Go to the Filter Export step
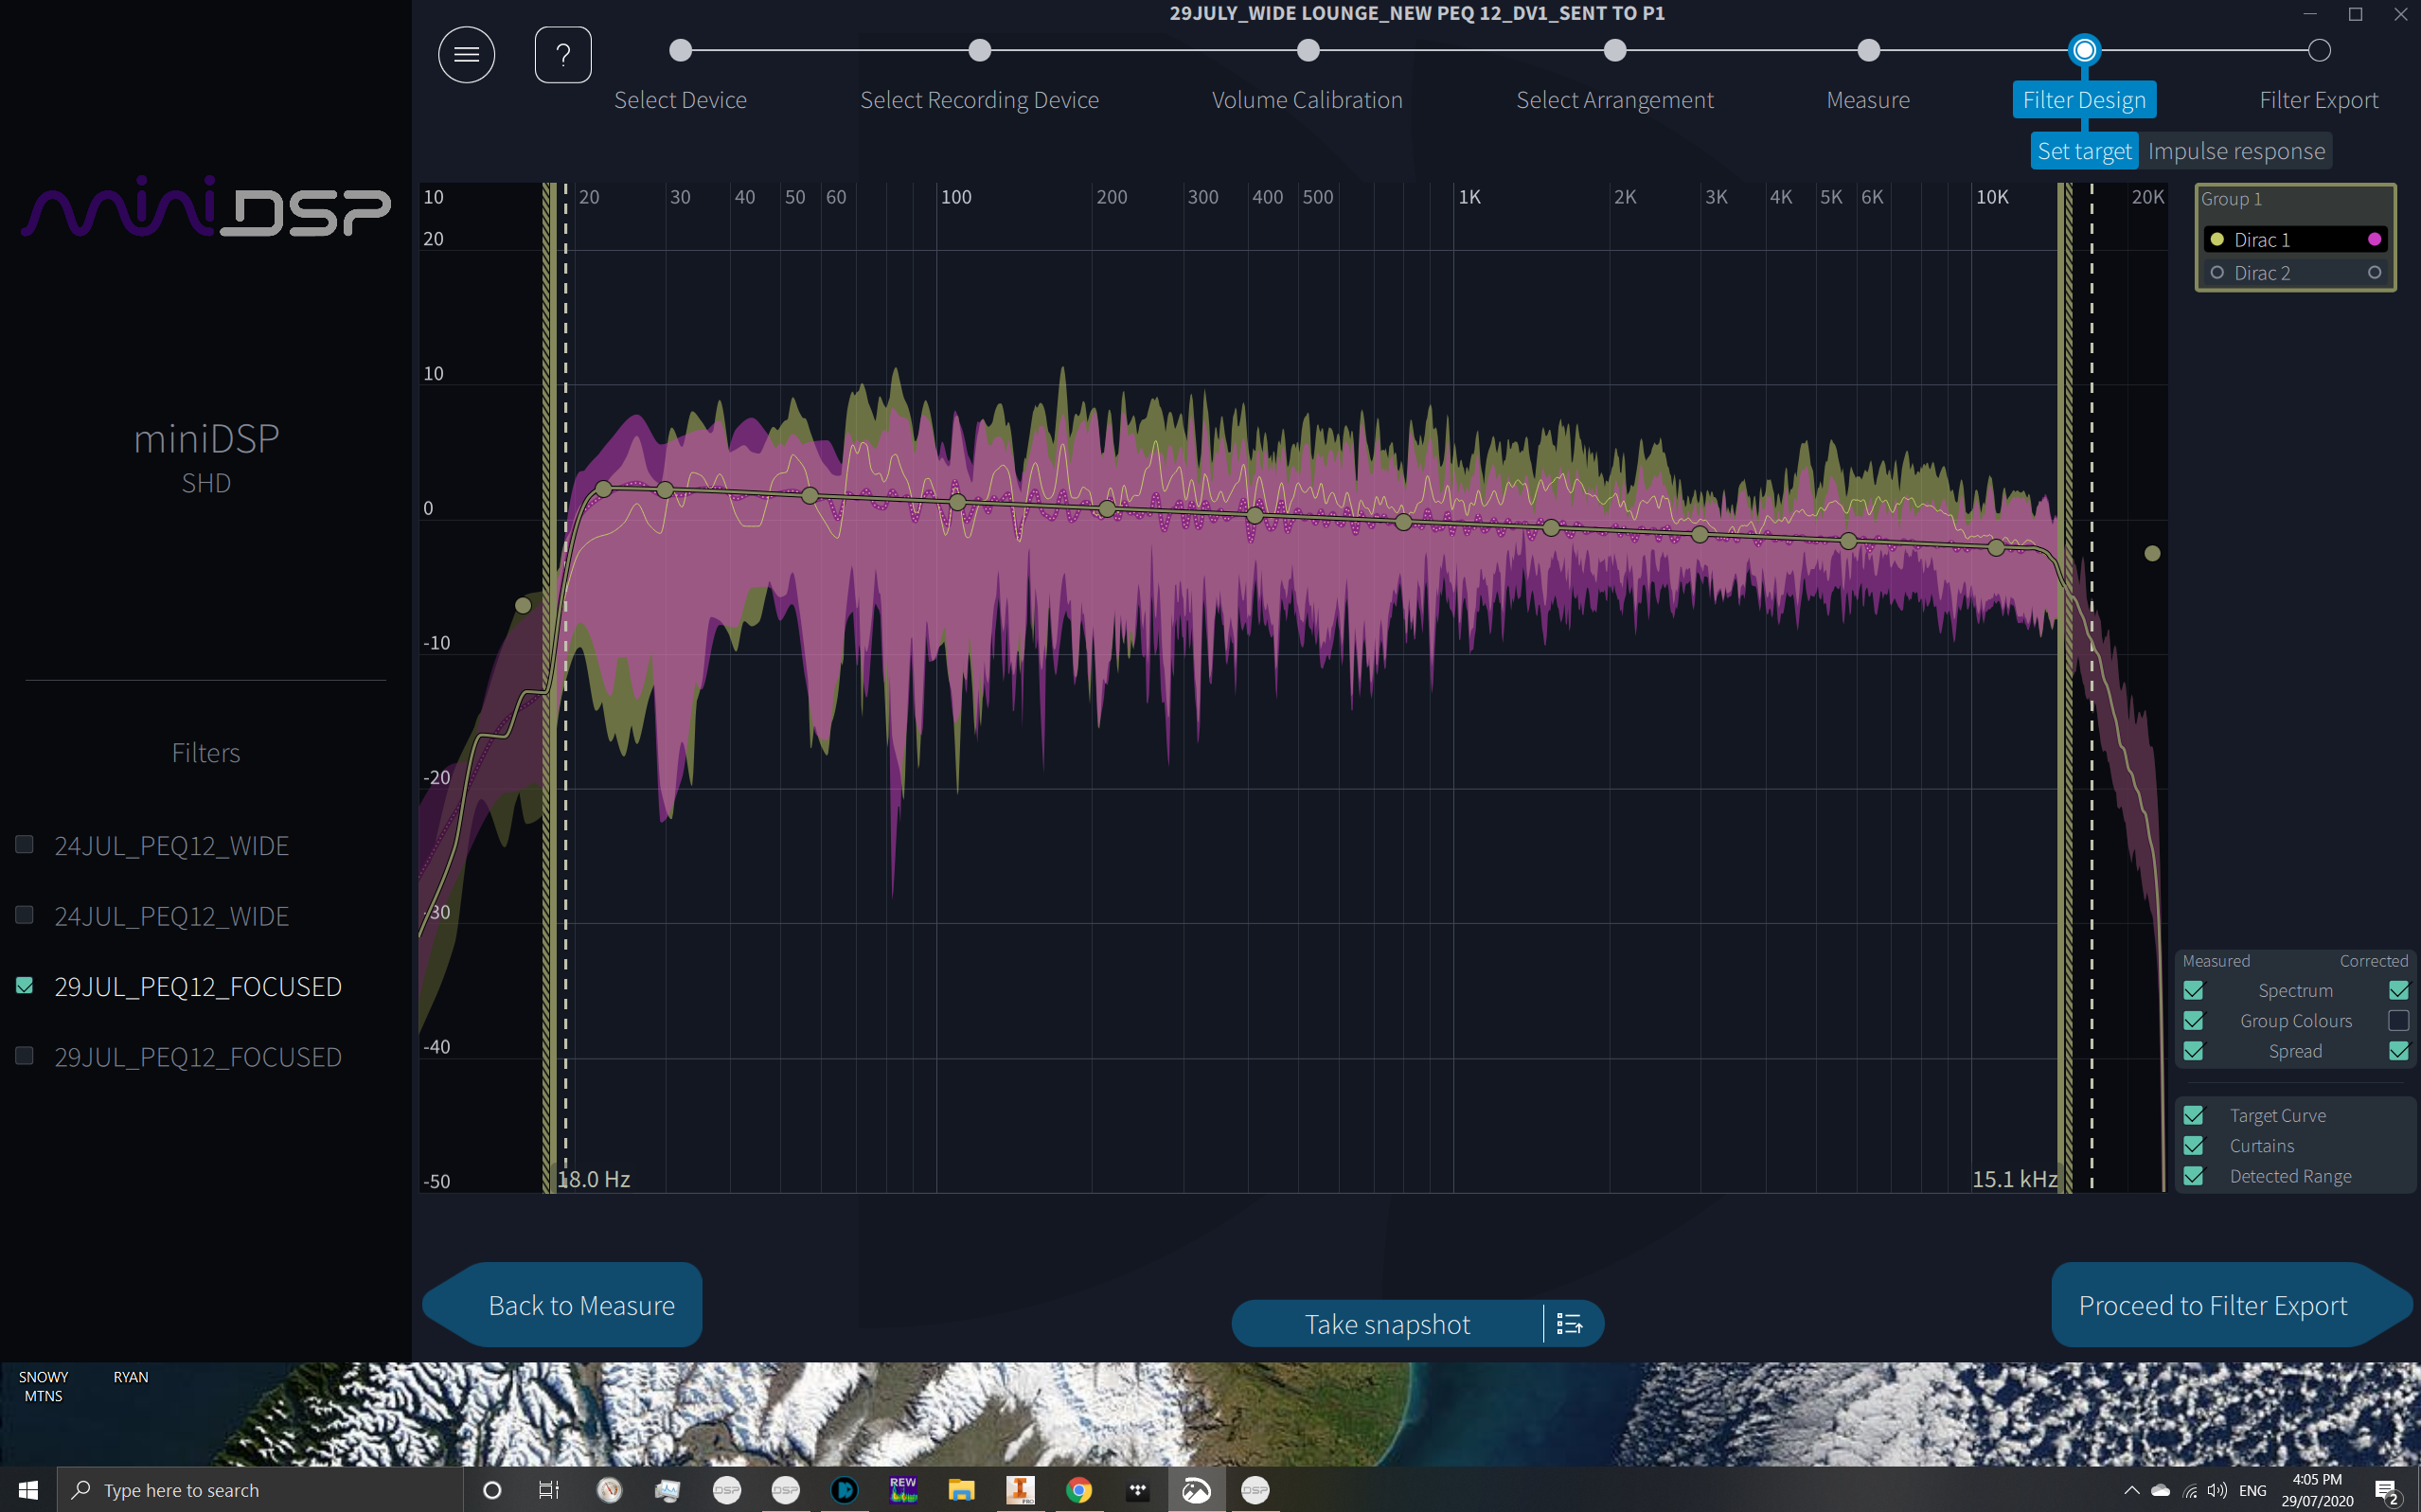 pos(2318,99)
